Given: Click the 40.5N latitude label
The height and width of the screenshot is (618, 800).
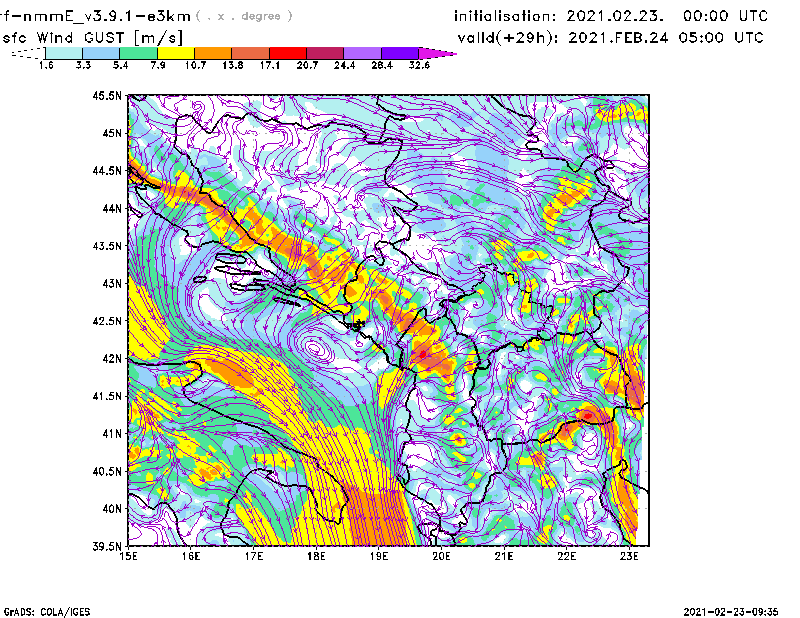Looking at the screenshot, I should [x=107, y=471].
